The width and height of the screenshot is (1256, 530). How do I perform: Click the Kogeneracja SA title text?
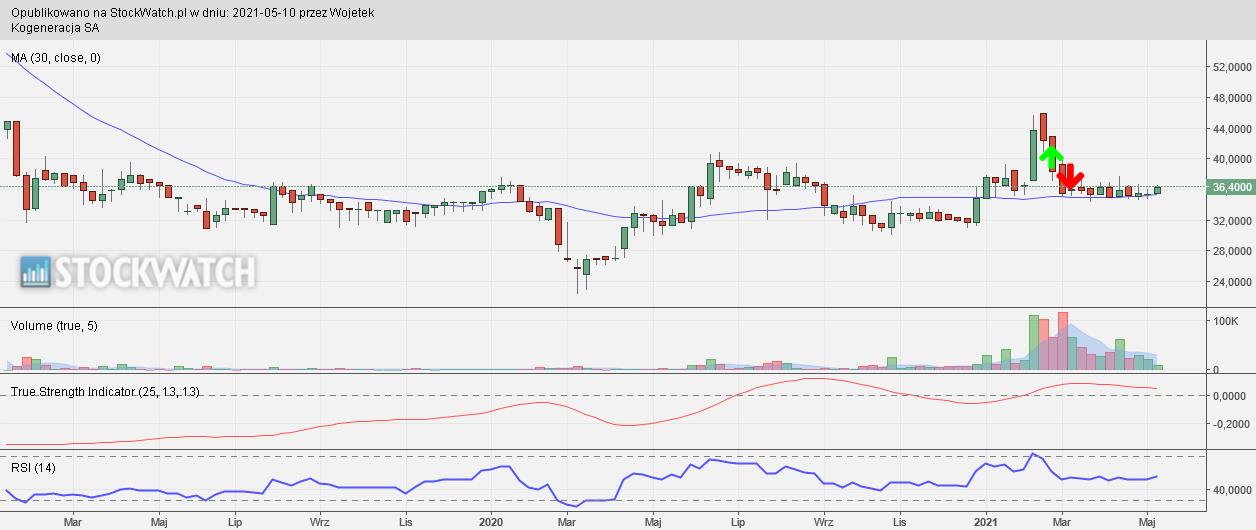pos(55,28)
